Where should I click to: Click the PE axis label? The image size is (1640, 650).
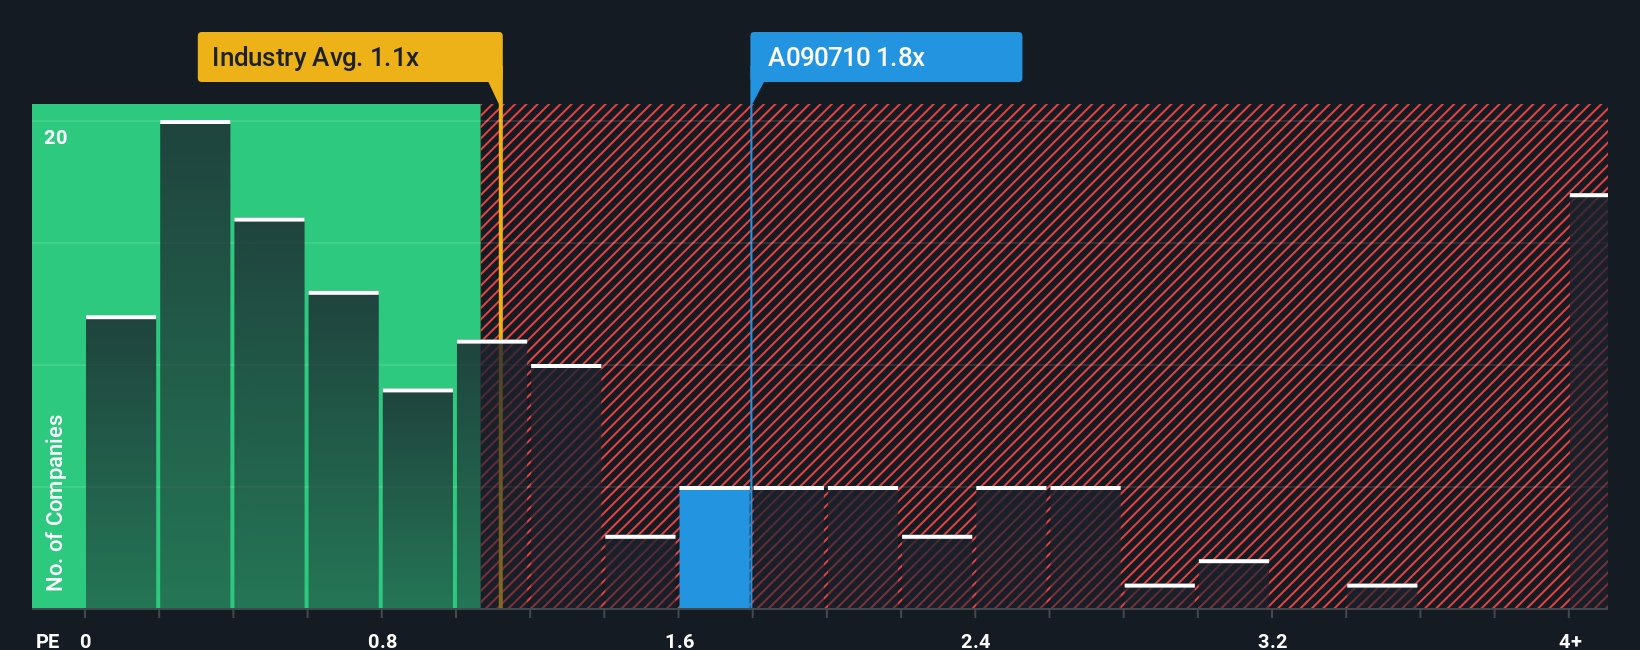(47, 640)
